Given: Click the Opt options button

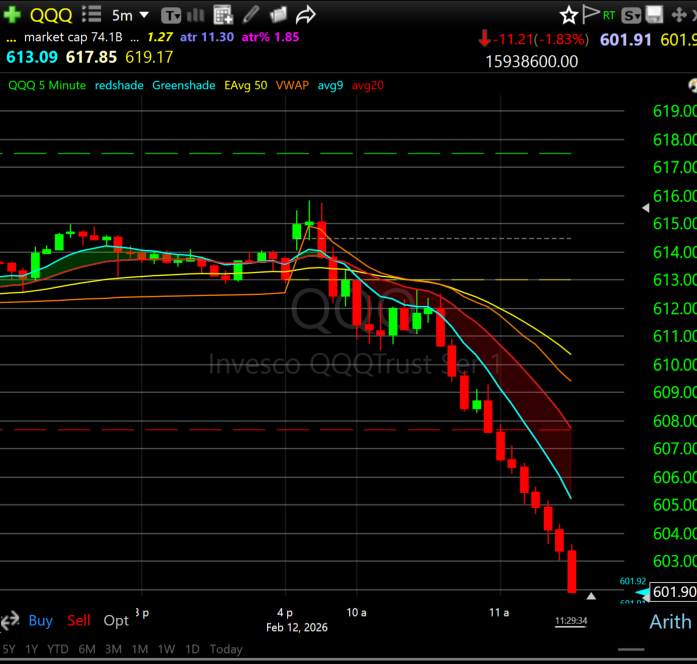Looking at the screenshot, I should pyautogui.click(x=116, y=620).
